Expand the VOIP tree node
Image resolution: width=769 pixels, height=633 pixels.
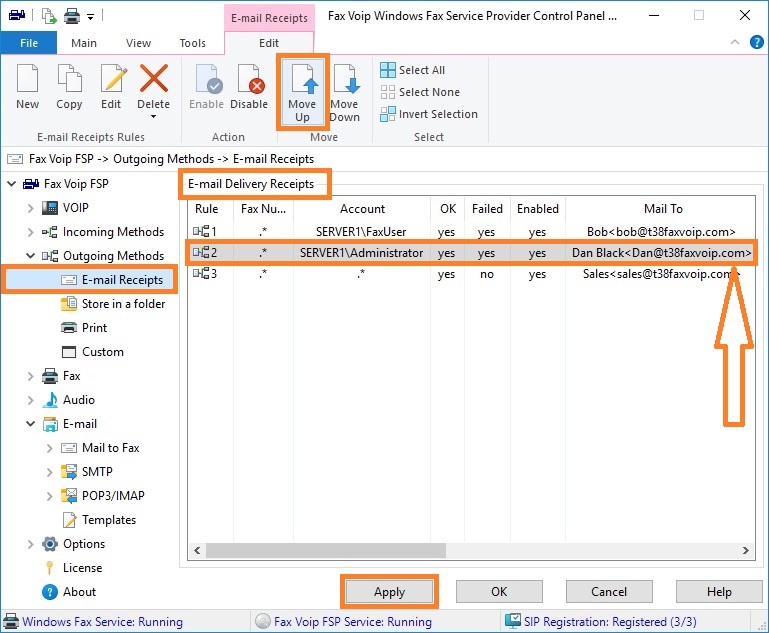tap(30, 208)
